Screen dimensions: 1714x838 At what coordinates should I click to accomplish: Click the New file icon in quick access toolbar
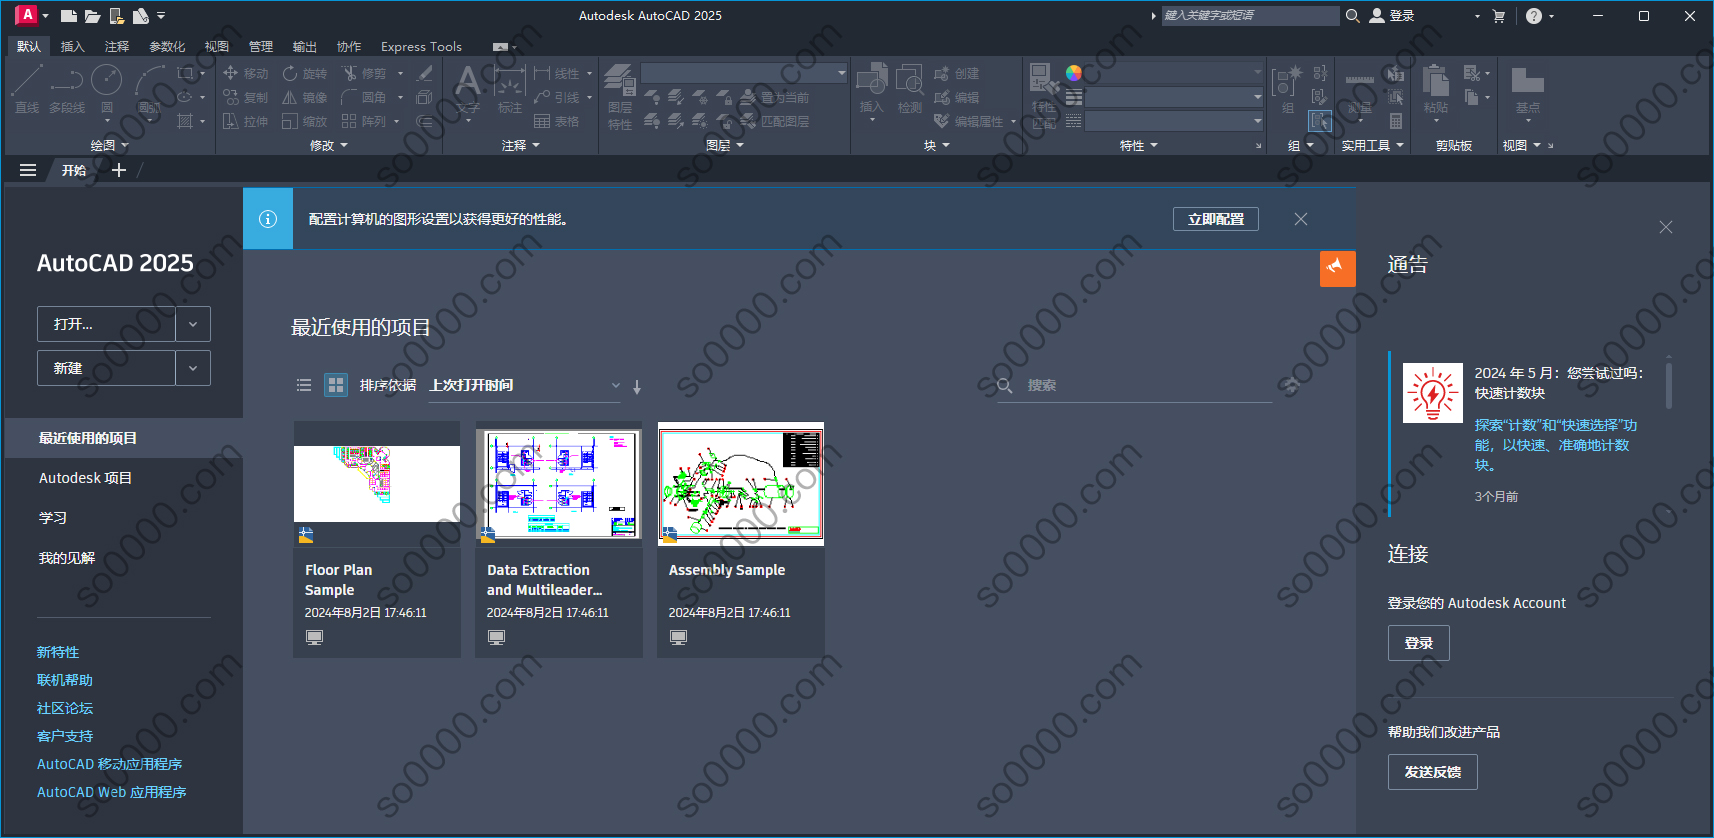pyautogui.click(x=68, y=16)
